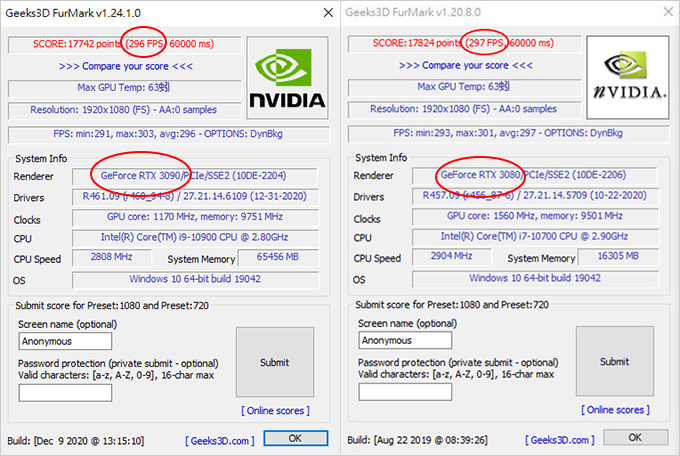Visit Geeks3D.com link in v1.24.1.0 window
Screen dimensions: 680x456
coord(220,441)
